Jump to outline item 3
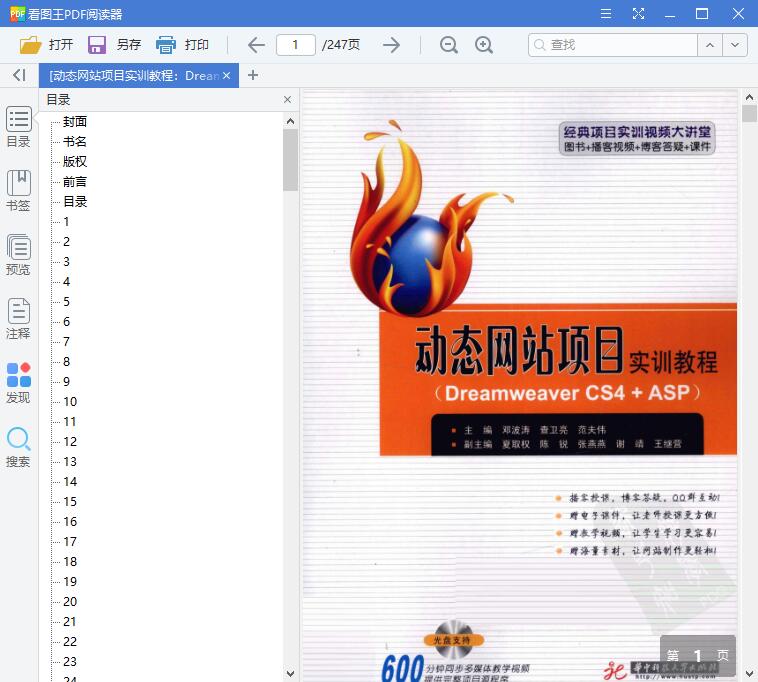Viewport: 758px width, 682px height. coord(67,261)
